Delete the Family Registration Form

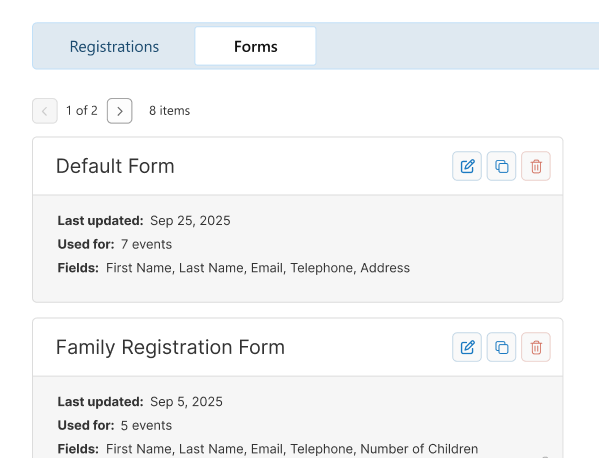coord(536,347)
